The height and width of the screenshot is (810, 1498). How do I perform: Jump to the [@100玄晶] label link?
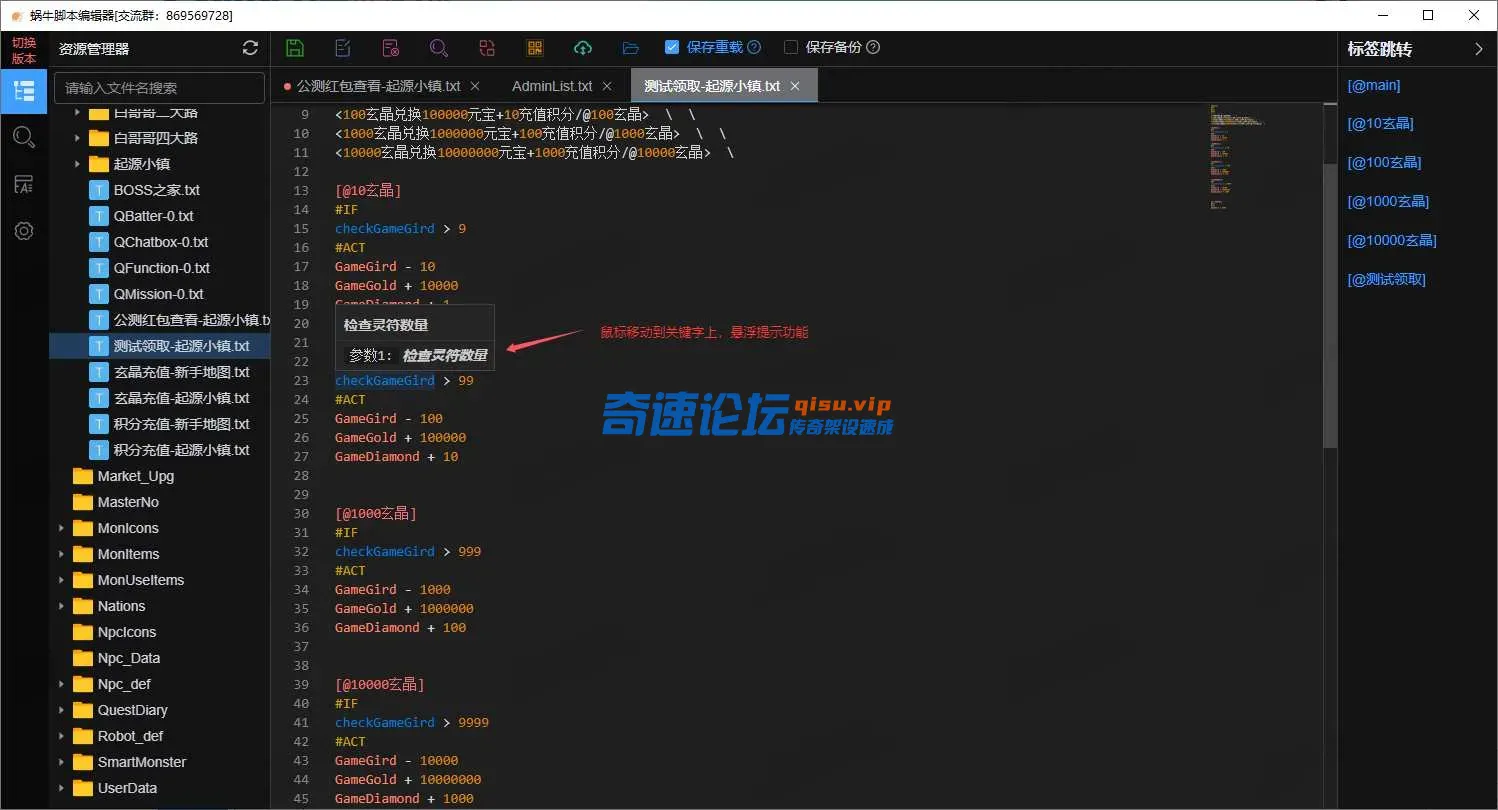pyautogui.click(x=1384, y=162)
